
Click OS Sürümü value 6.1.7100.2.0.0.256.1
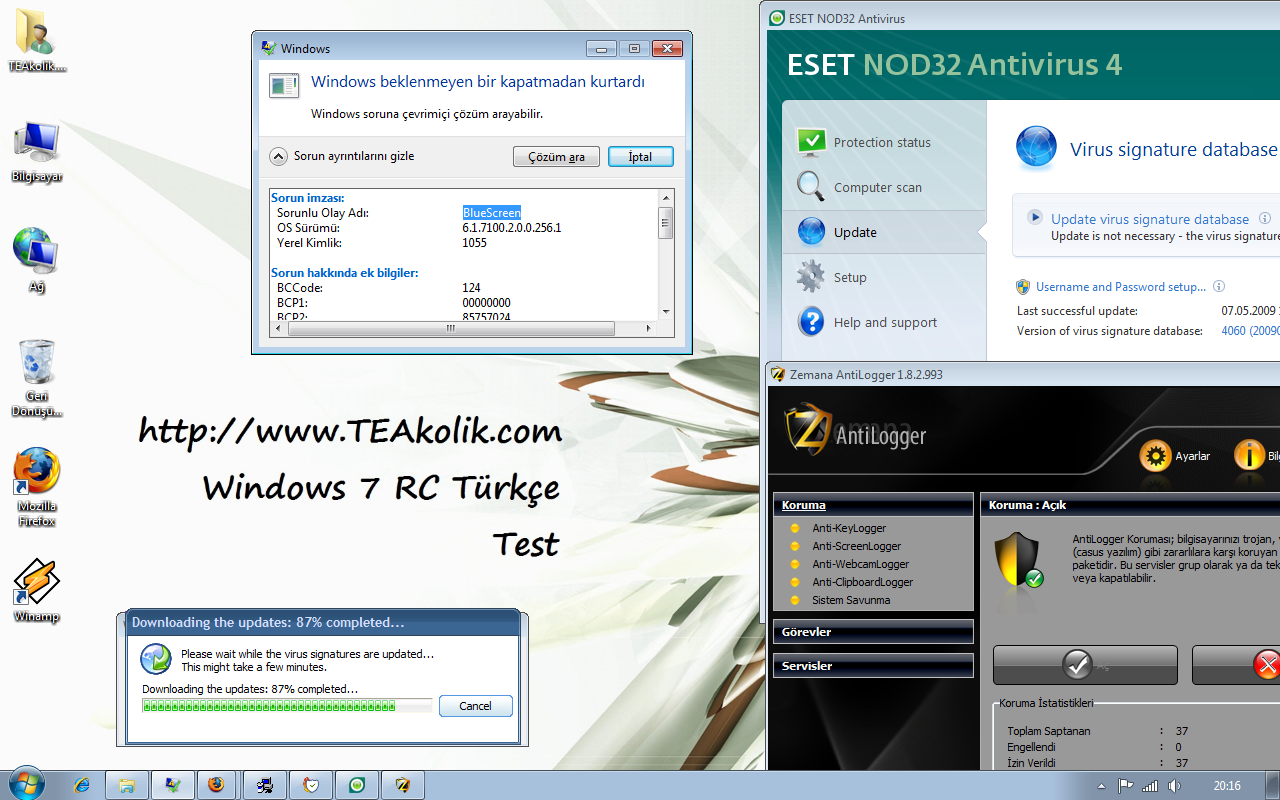point(512,228)
